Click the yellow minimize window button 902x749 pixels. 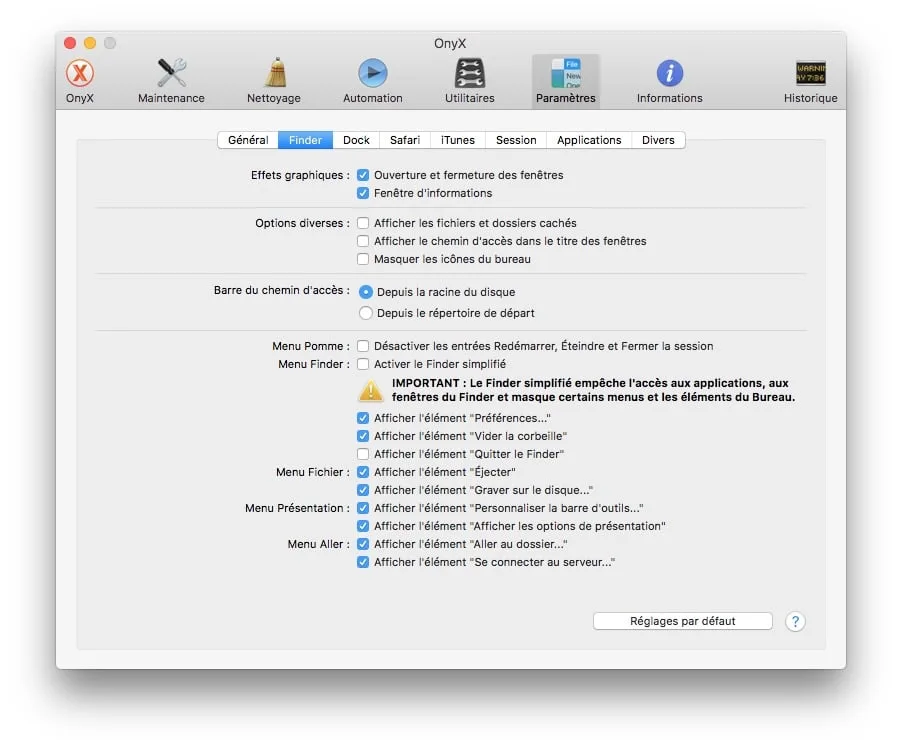[x=90, y=43]
